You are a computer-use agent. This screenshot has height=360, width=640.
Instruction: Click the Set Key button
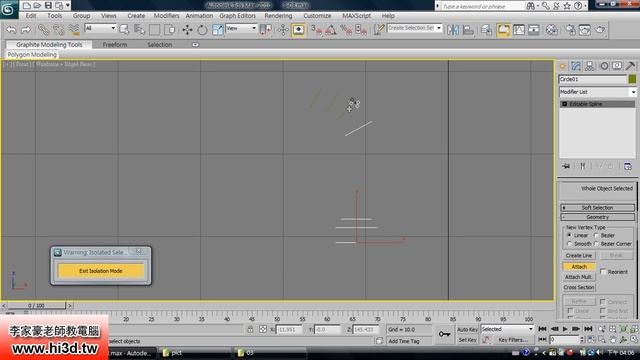pos(467,340)
